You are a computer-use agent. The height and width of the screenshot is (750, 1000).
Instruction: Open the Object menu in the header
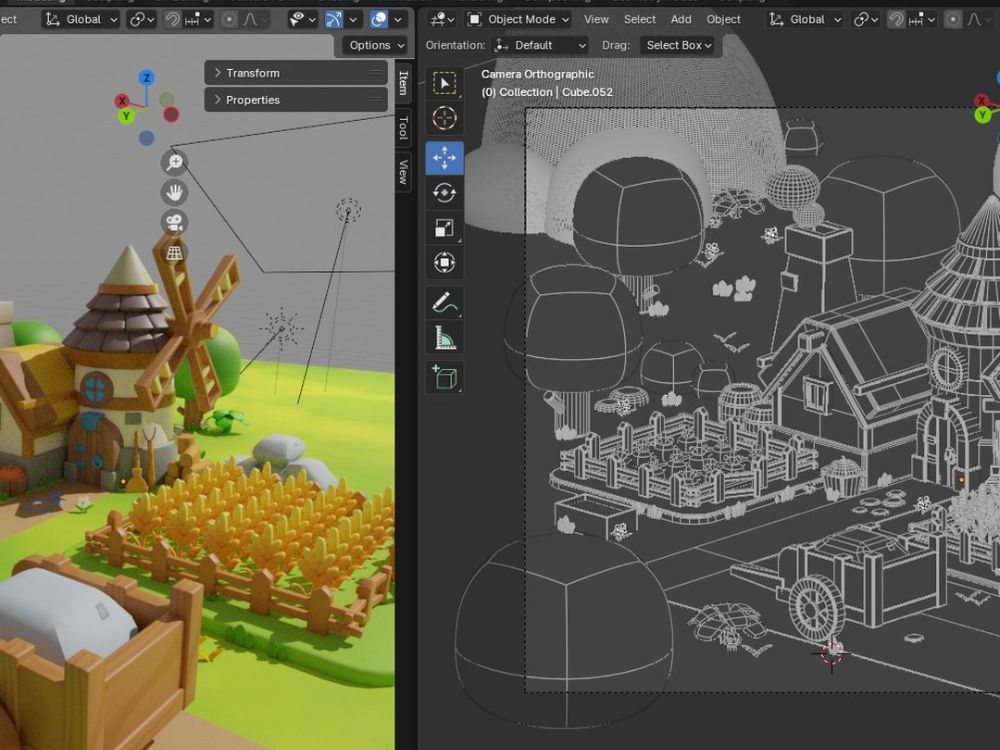click(723, 19)
